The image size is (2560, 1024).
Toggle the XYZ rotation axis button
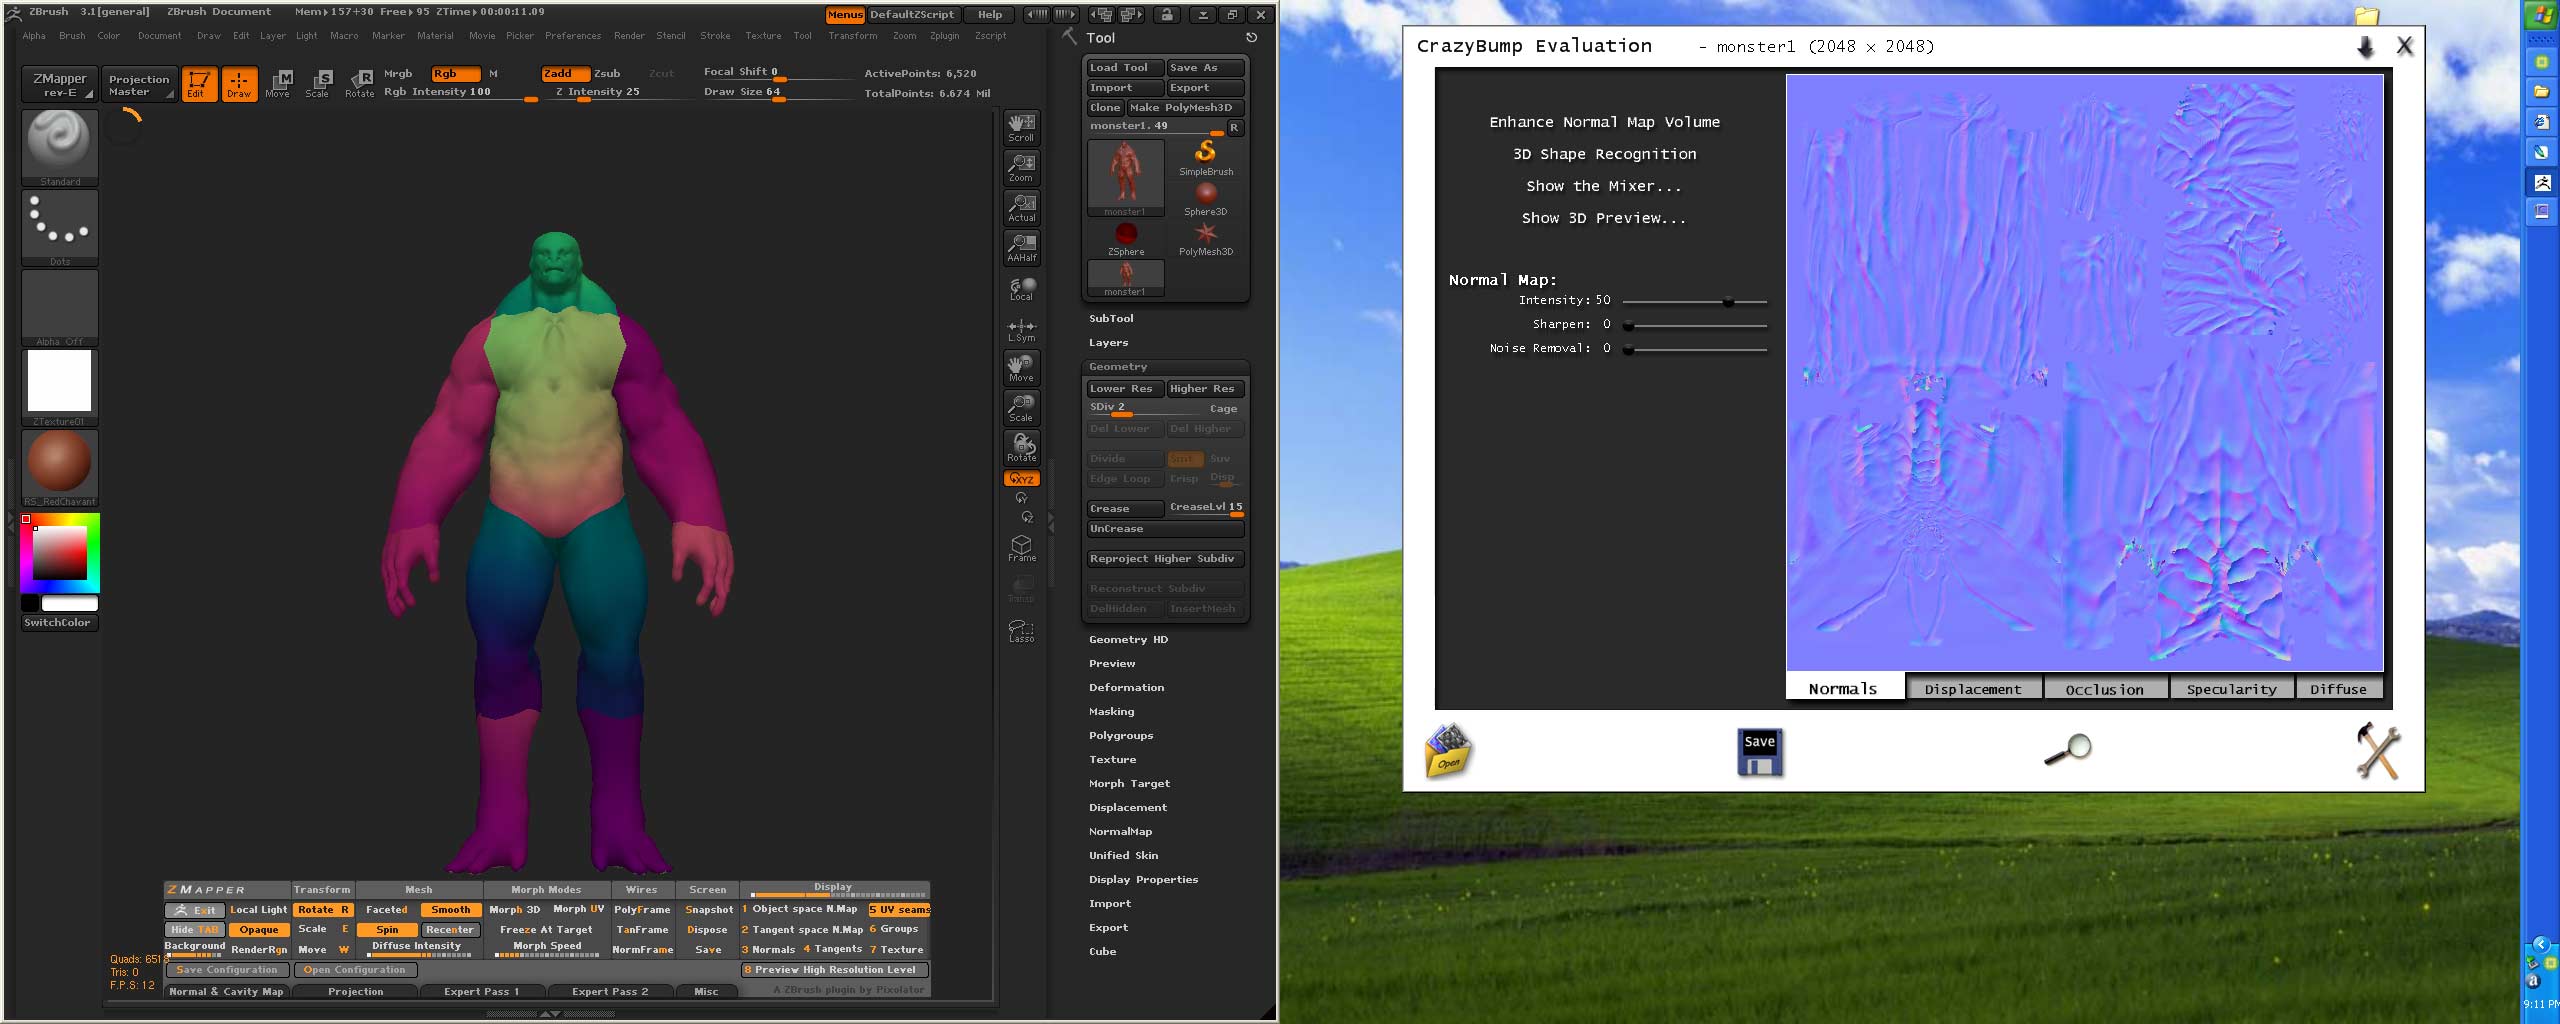[1021, 479]
